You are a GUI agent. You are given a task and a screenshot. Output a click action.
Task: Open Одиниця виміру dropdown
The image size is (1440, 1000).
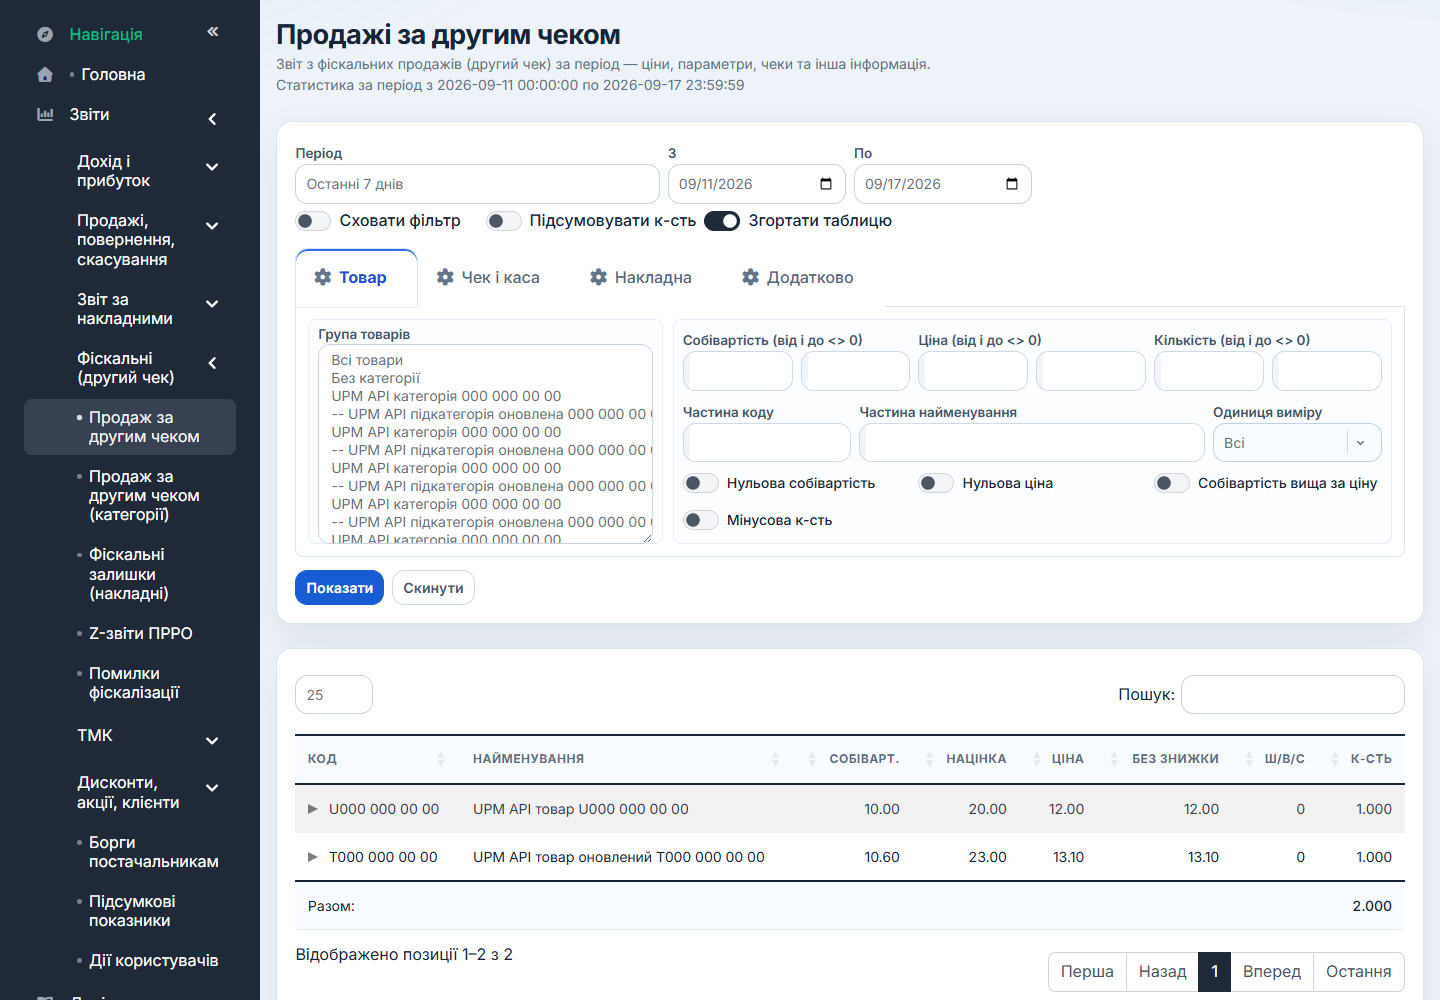(1297, 443)
